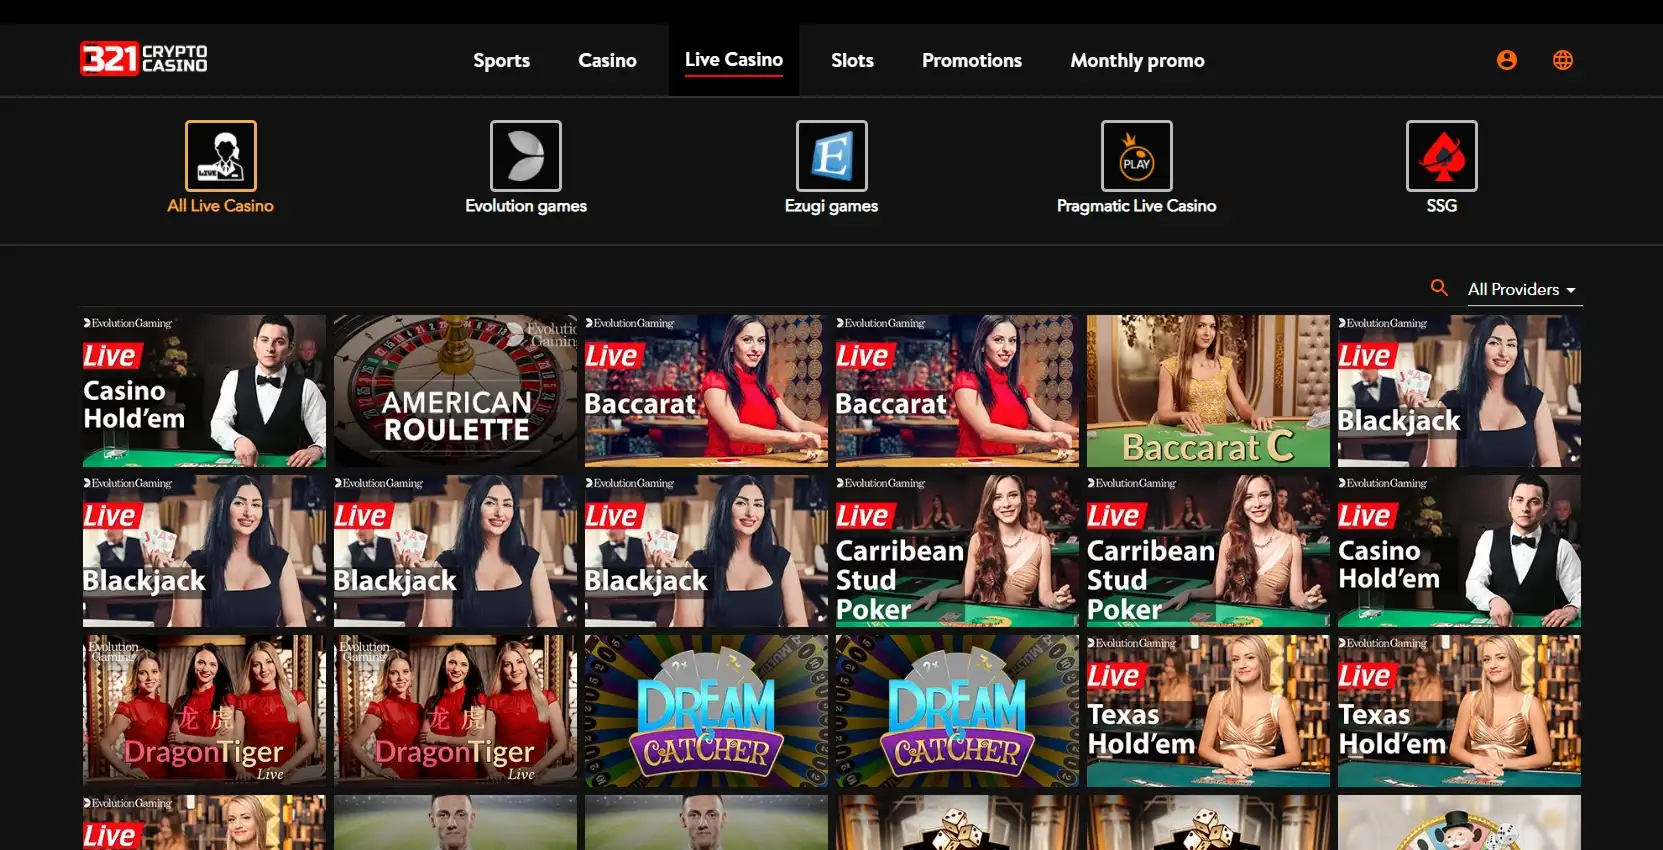Click the orange search magnifier icon
The height and width of the screenshot is (850, 1663).
pyautogui.click(x=1439, y=288)
